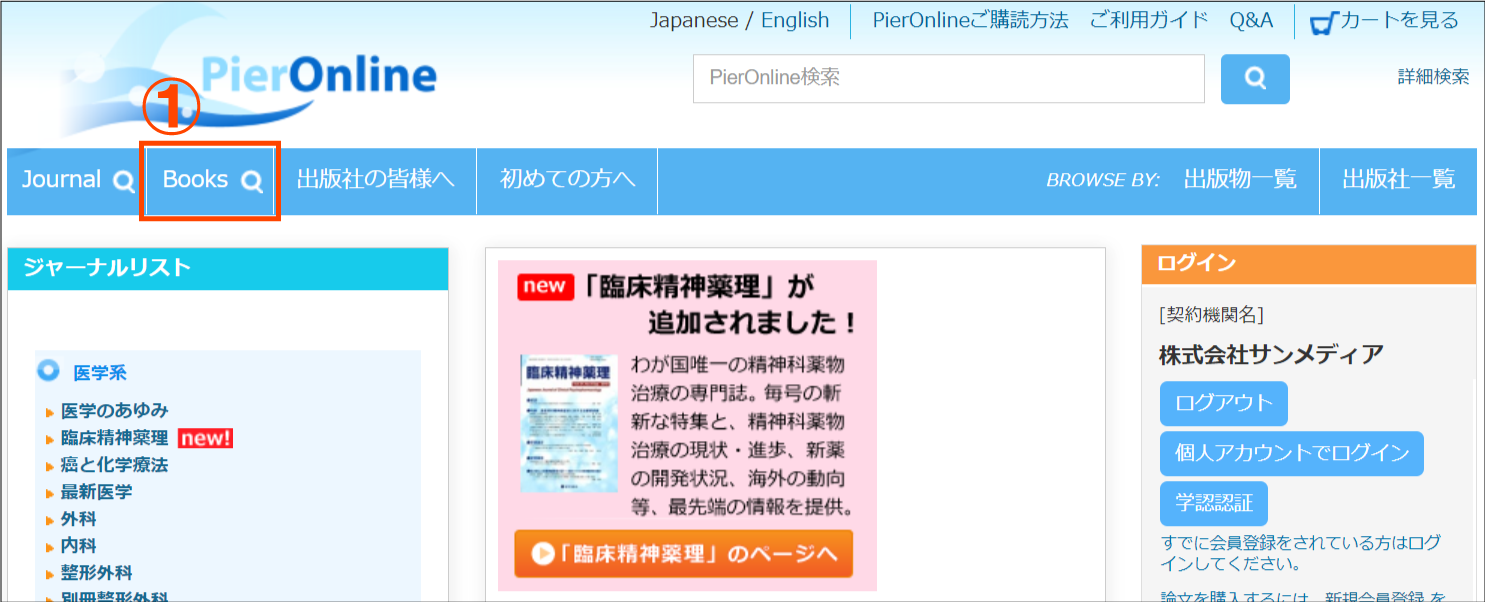
Task: Click the blue search magnifier button
Action: [x=1255, y=79]
